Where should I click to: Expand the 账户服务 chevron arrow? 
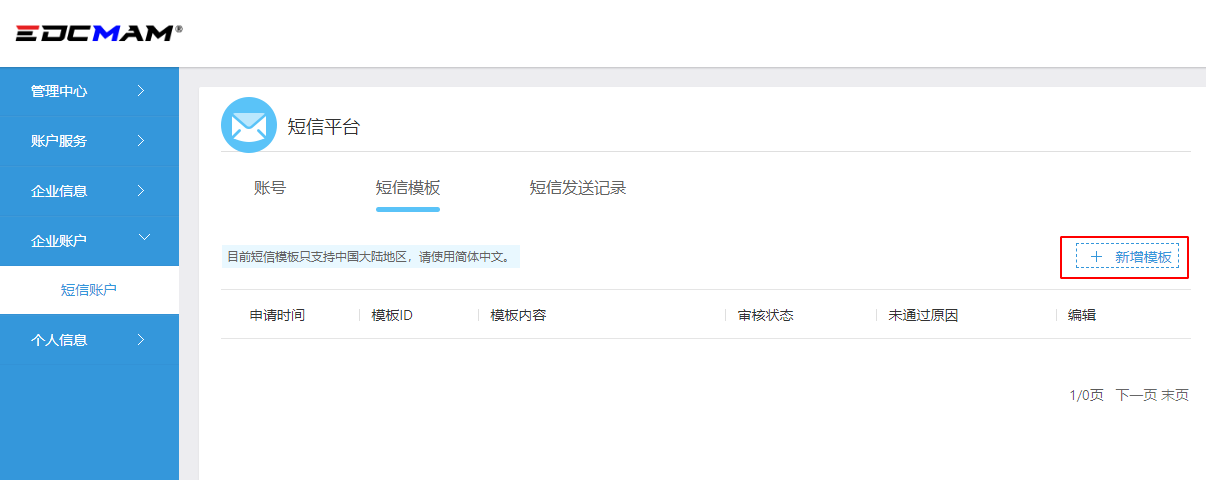141,141
